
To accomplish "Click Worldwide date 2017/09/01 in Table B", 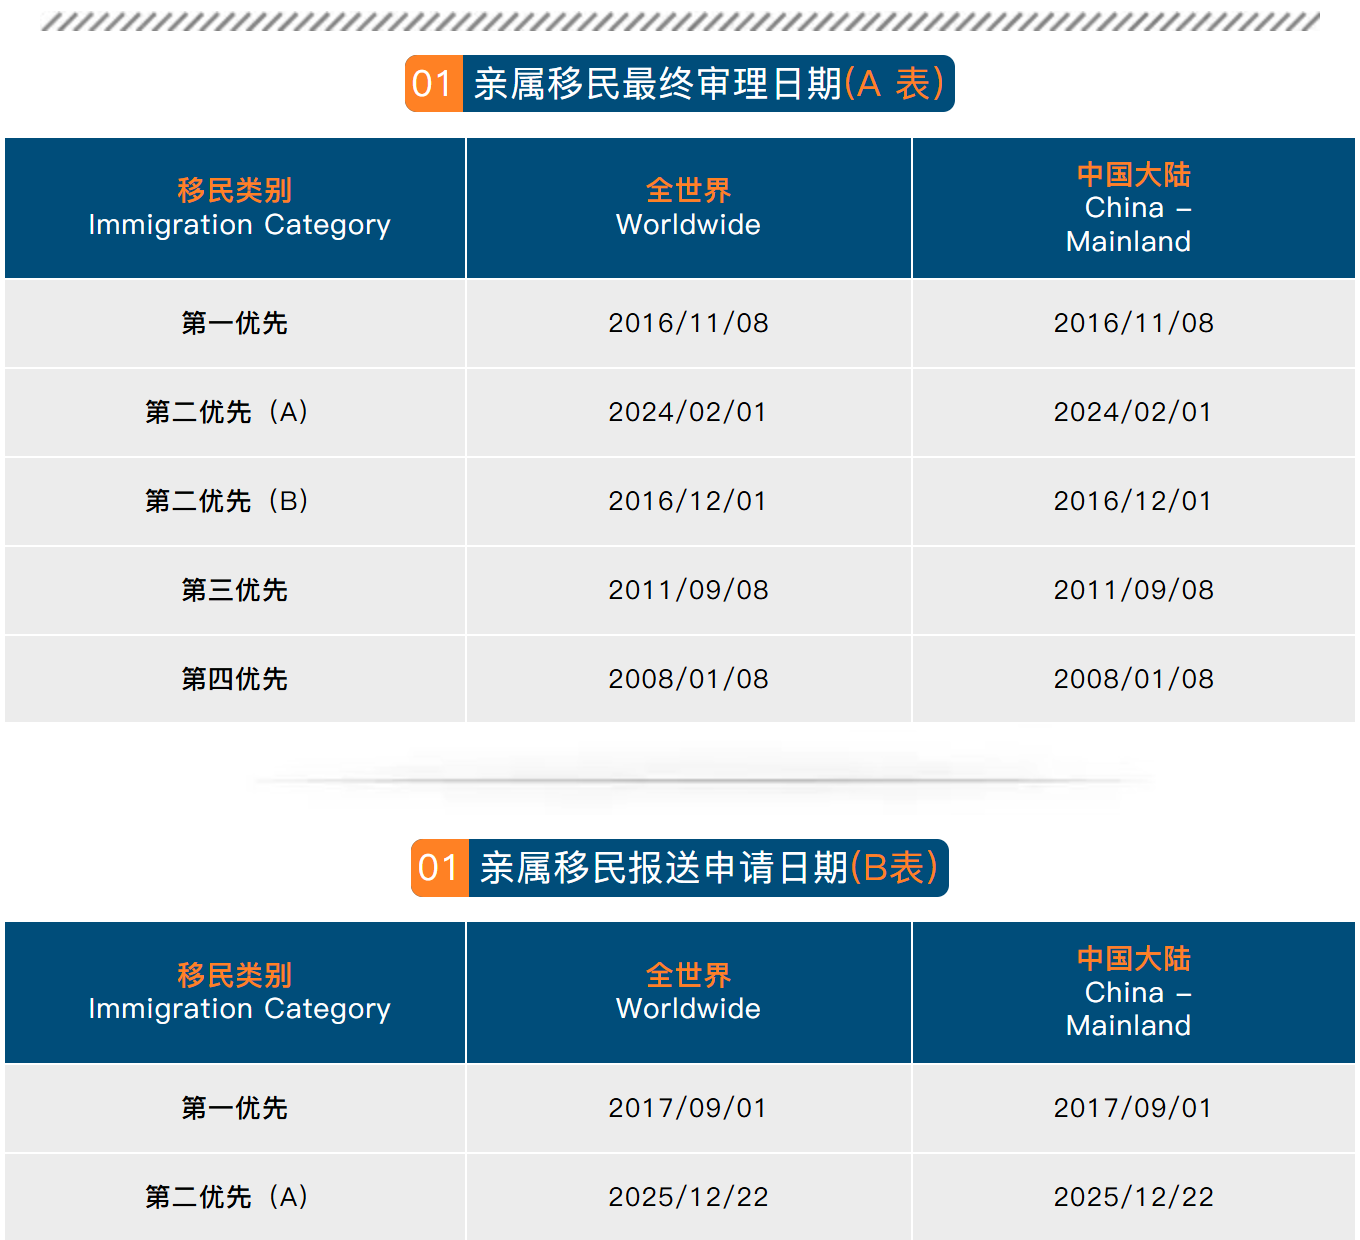I will (x=688, y=1108).
